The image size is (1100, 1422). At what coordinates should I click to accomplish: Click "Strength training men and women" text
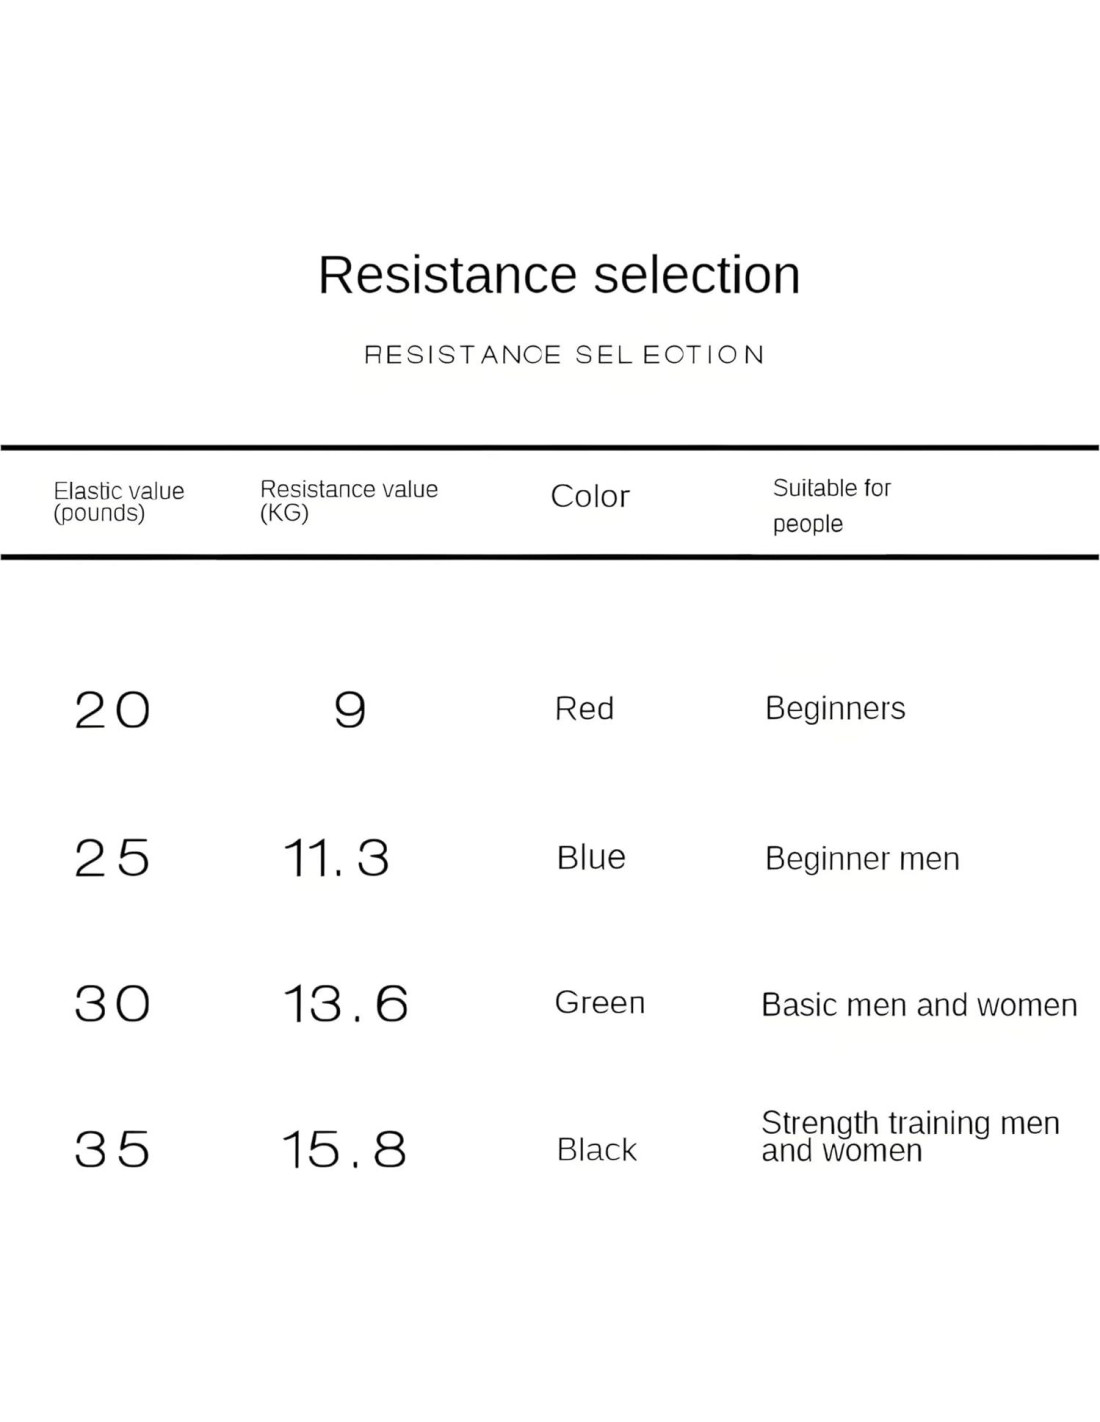point(909,1137)
